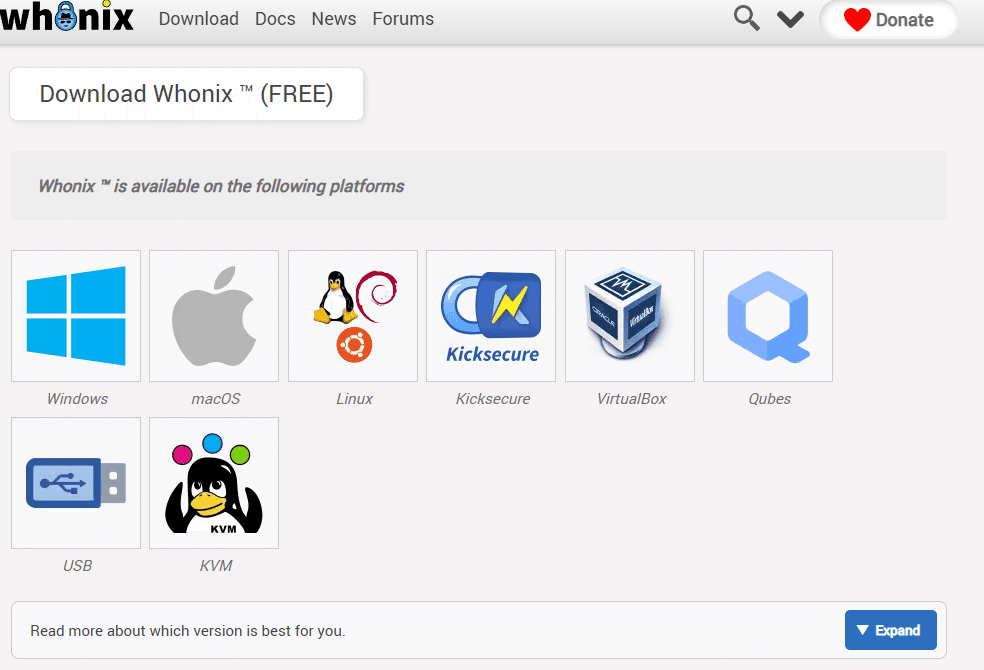Click the Kicksecure caption link
The image size is (984, 670).
493,398
